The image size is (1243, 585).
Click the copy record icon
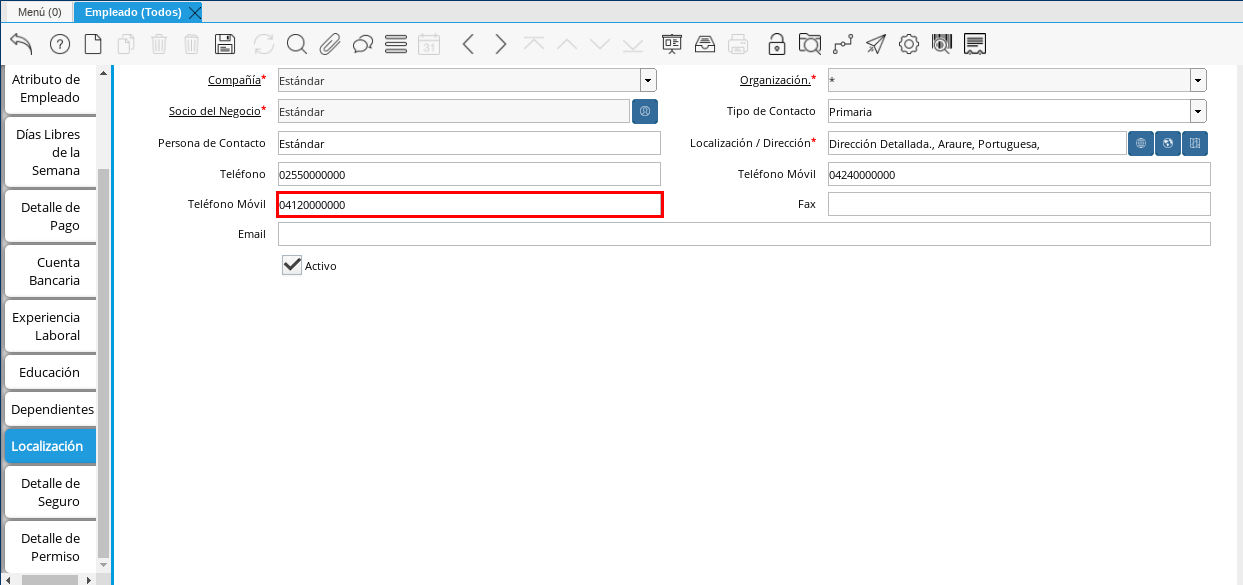coord(126,44)
